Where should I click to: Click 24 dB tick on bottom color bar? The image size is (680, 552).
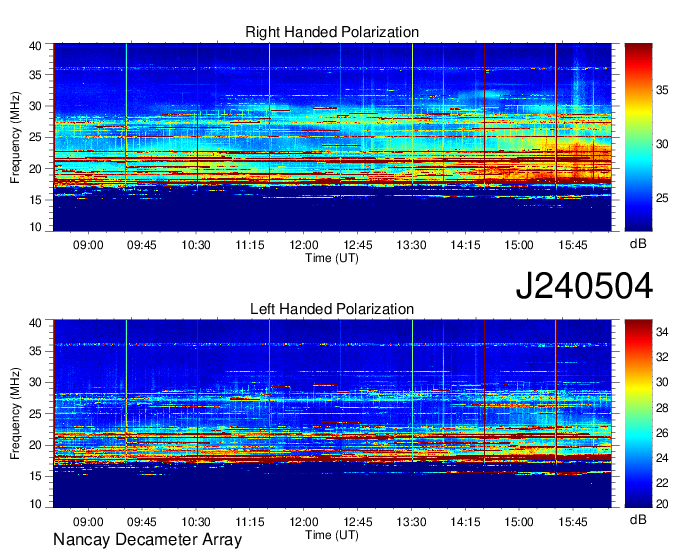[662, 458]
